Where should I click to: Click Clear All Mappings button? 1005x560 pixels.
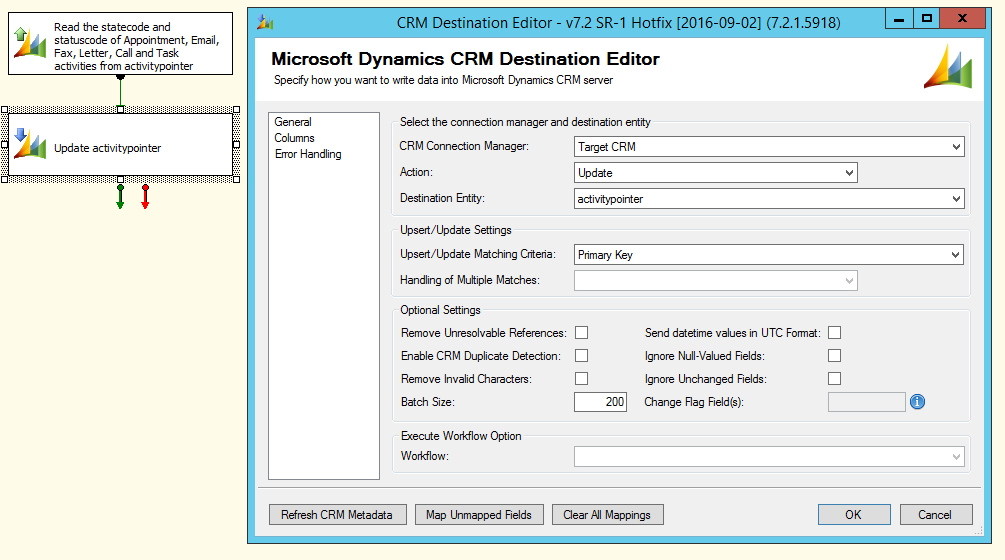607,515
